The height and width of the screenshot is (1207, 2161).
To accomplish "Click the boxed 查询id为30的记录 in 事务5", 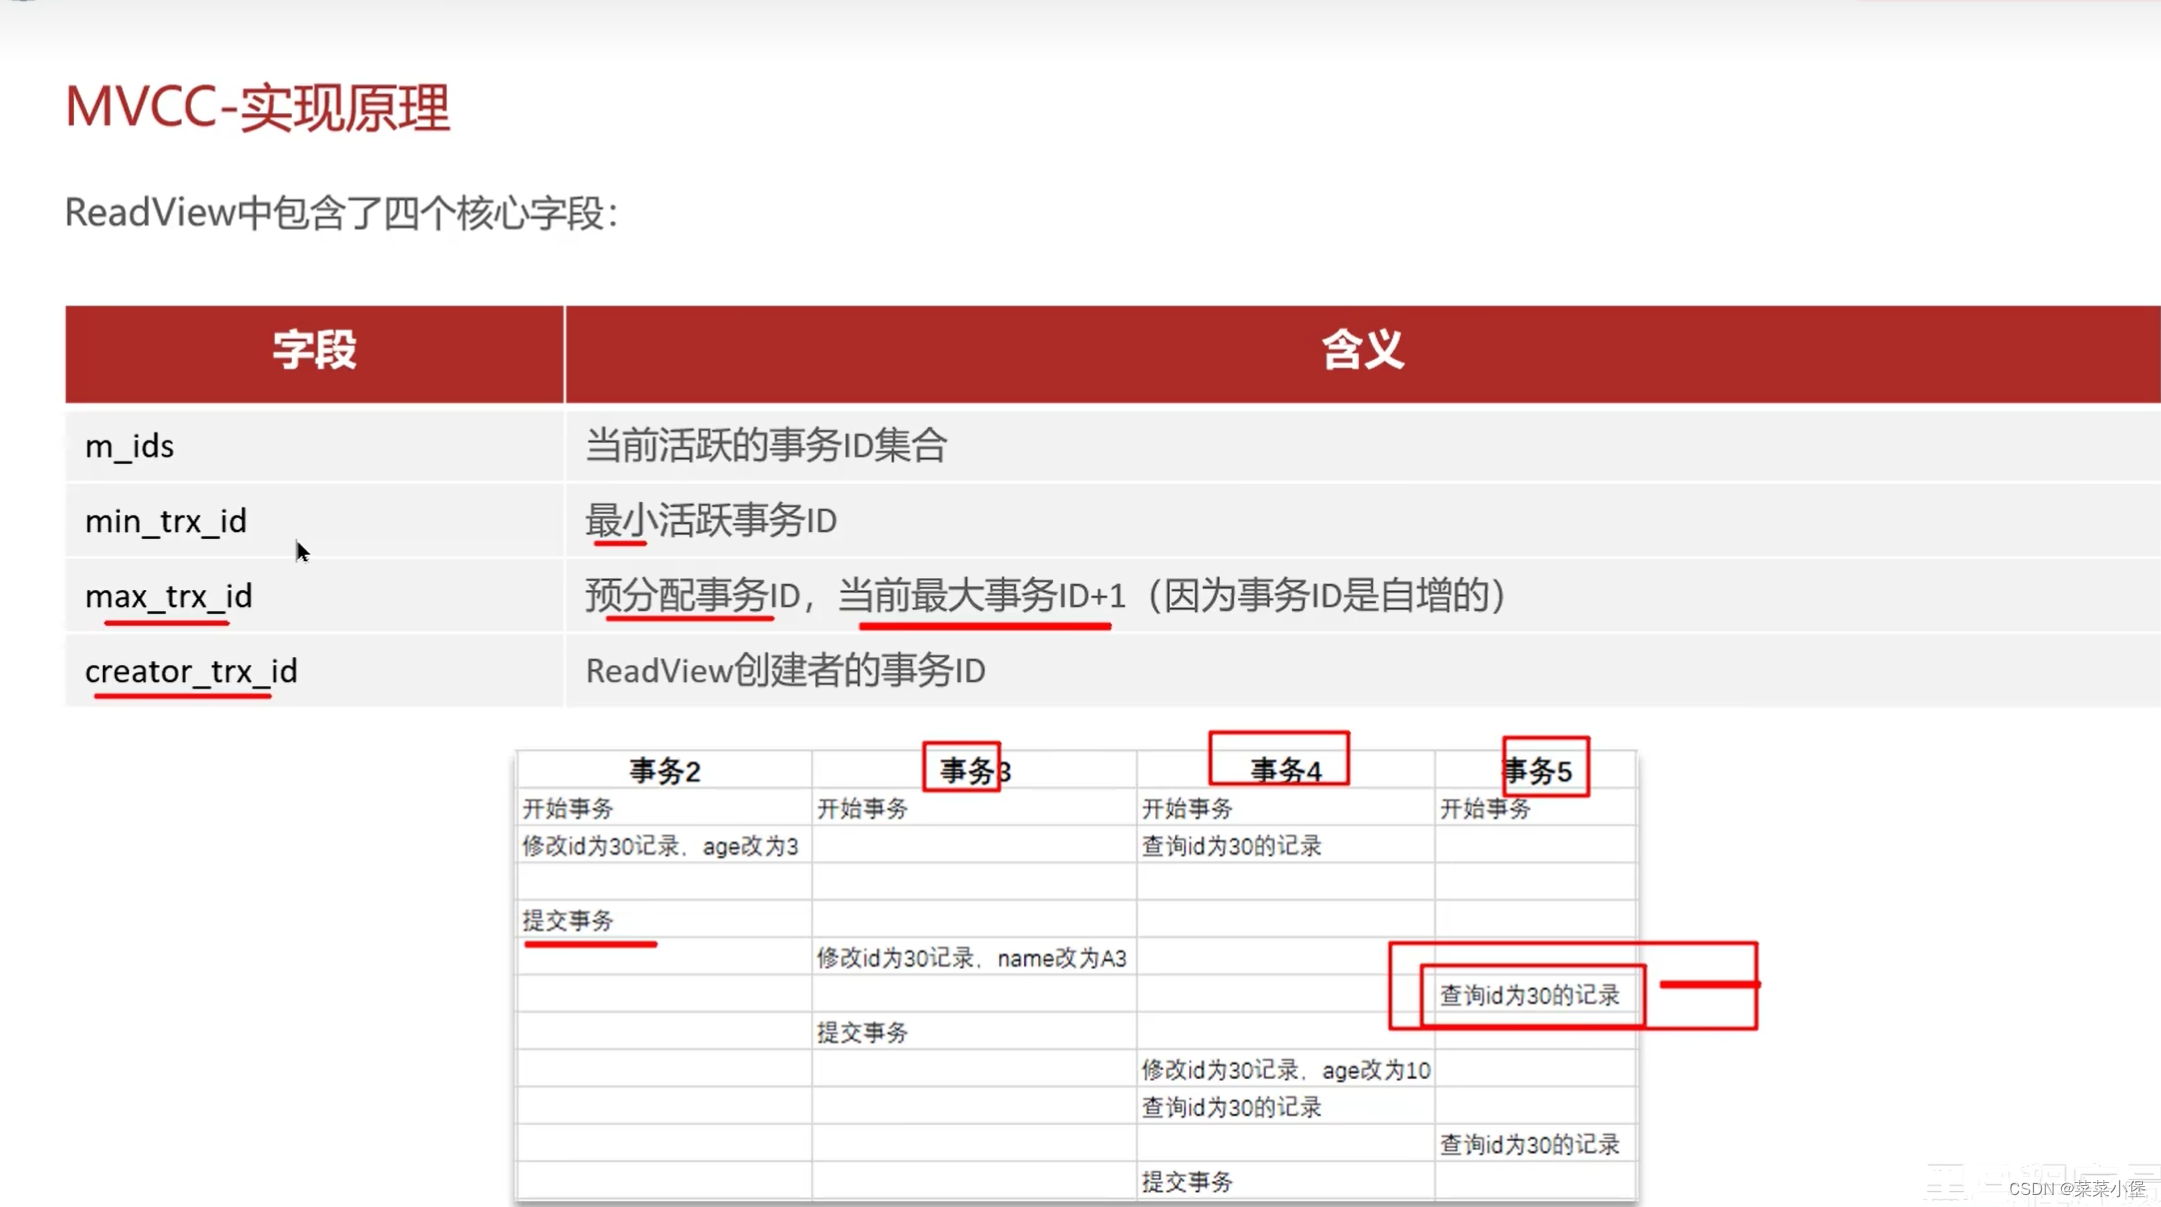I will click(1530, 995).
